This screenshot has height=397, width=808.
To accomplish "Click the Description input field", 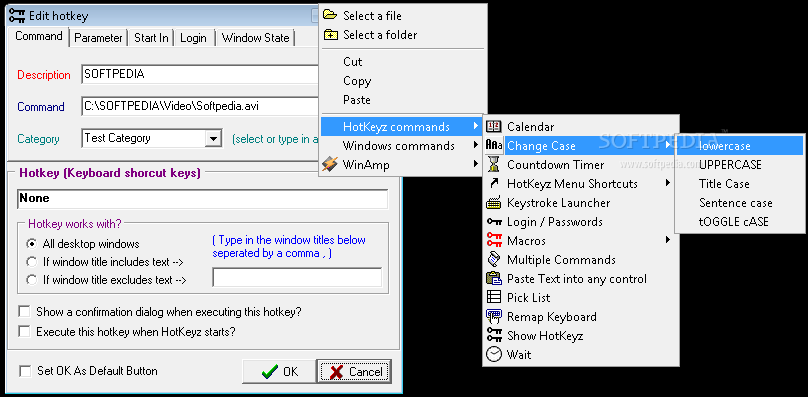I will [x=200, y=74].
